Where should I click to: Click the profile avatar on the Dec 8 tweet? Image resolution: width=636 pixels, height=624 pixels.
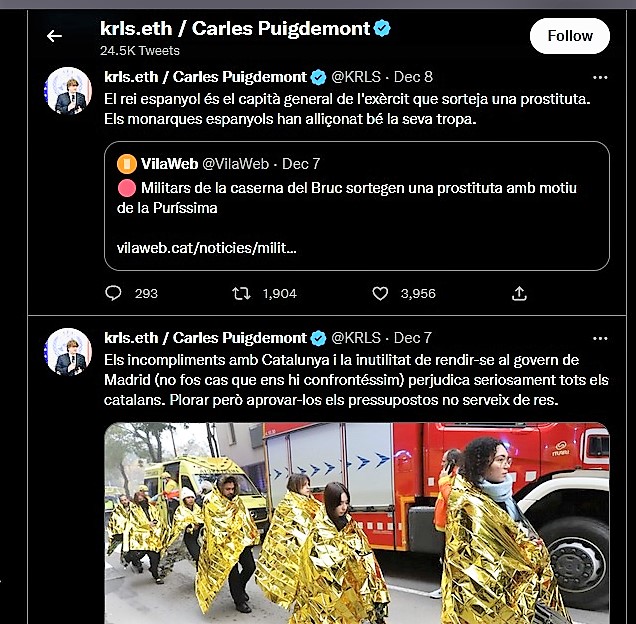[68, 91]
